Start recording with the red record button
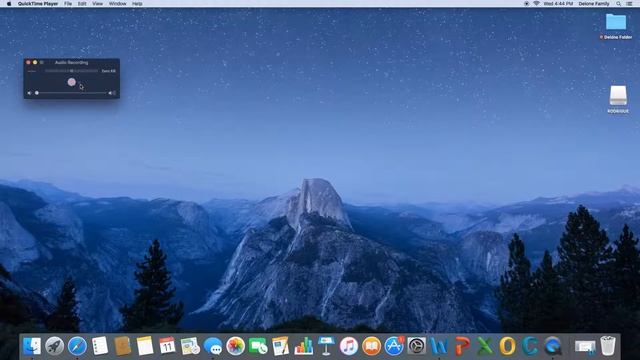Viewport: 640px width, 360px height. [x=71, y=82]
